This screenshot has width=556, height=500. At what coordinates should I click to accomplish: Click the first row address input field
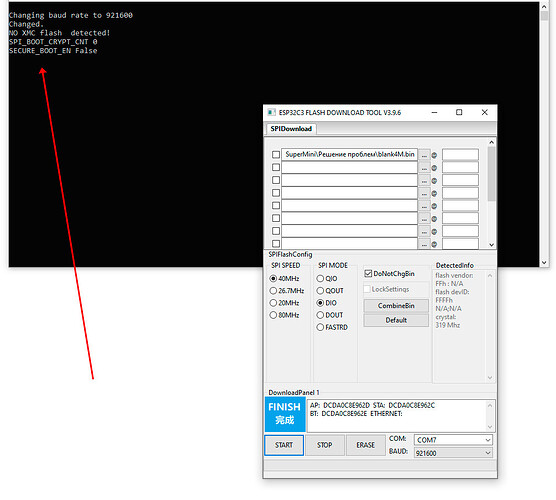tap(460, 155)
